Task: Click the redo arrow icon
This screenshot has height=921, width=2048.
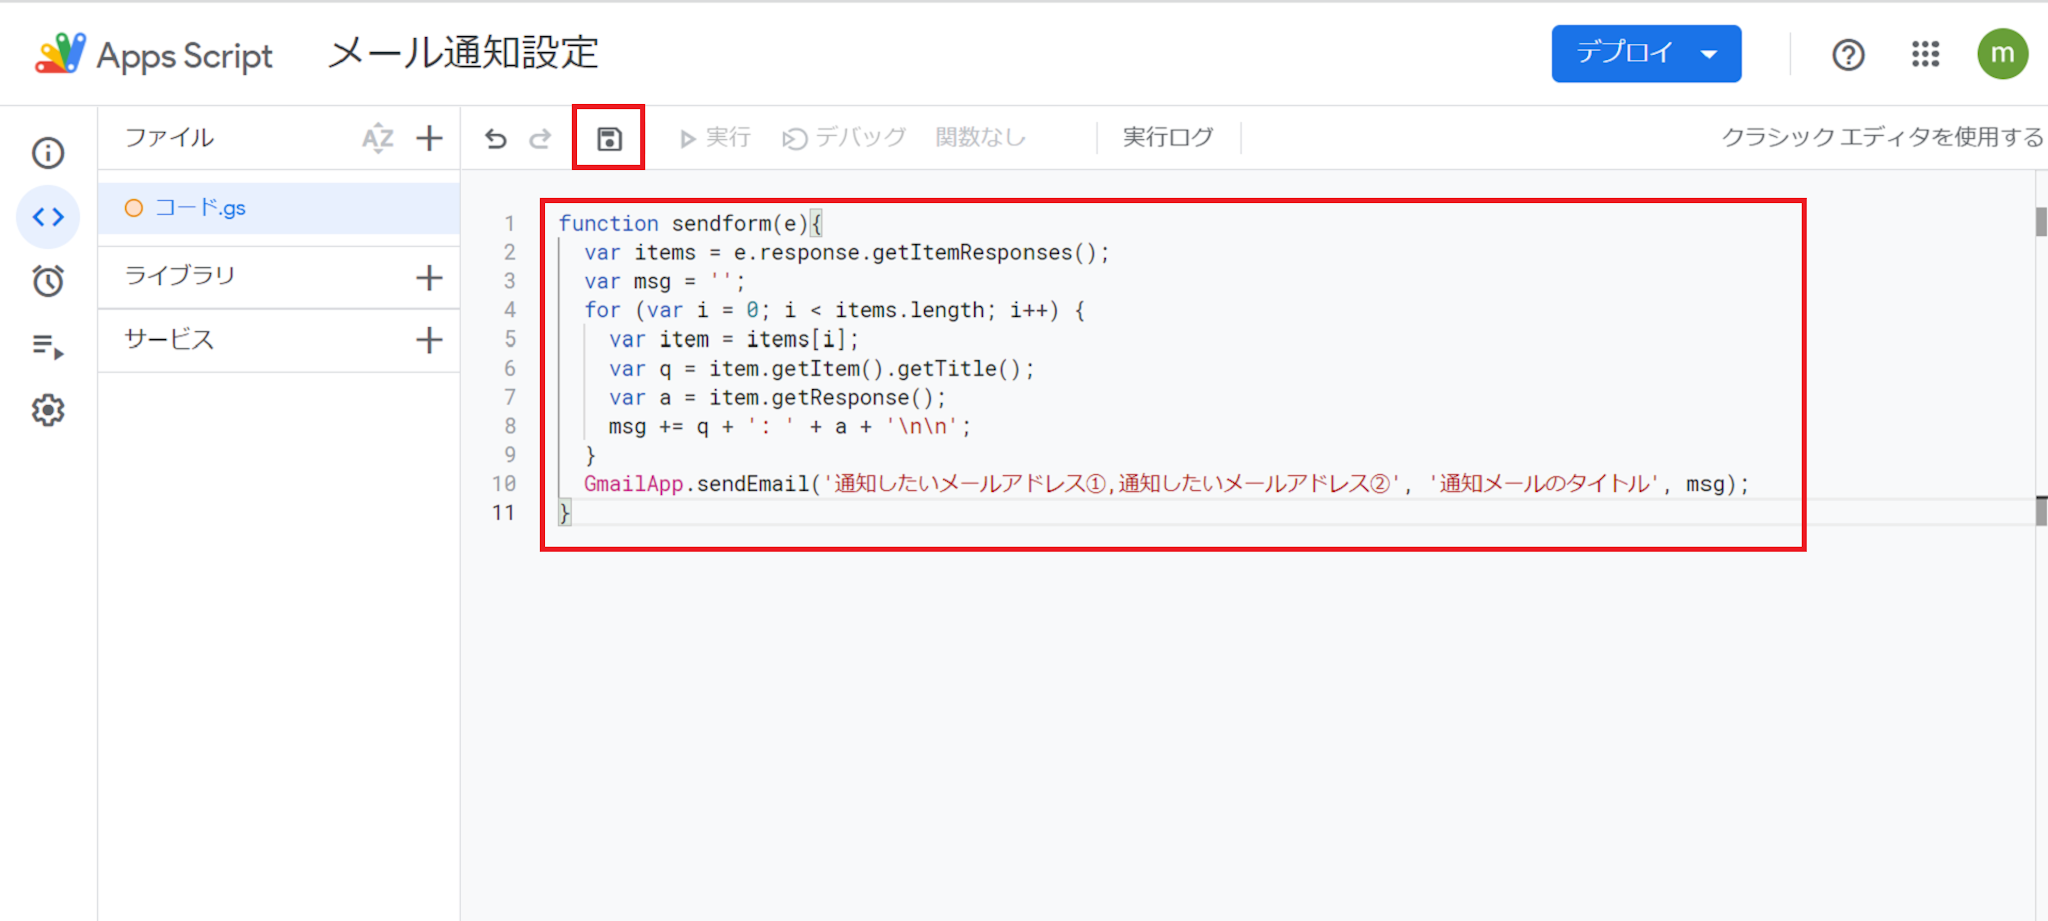Action: [x=540, y=138]
